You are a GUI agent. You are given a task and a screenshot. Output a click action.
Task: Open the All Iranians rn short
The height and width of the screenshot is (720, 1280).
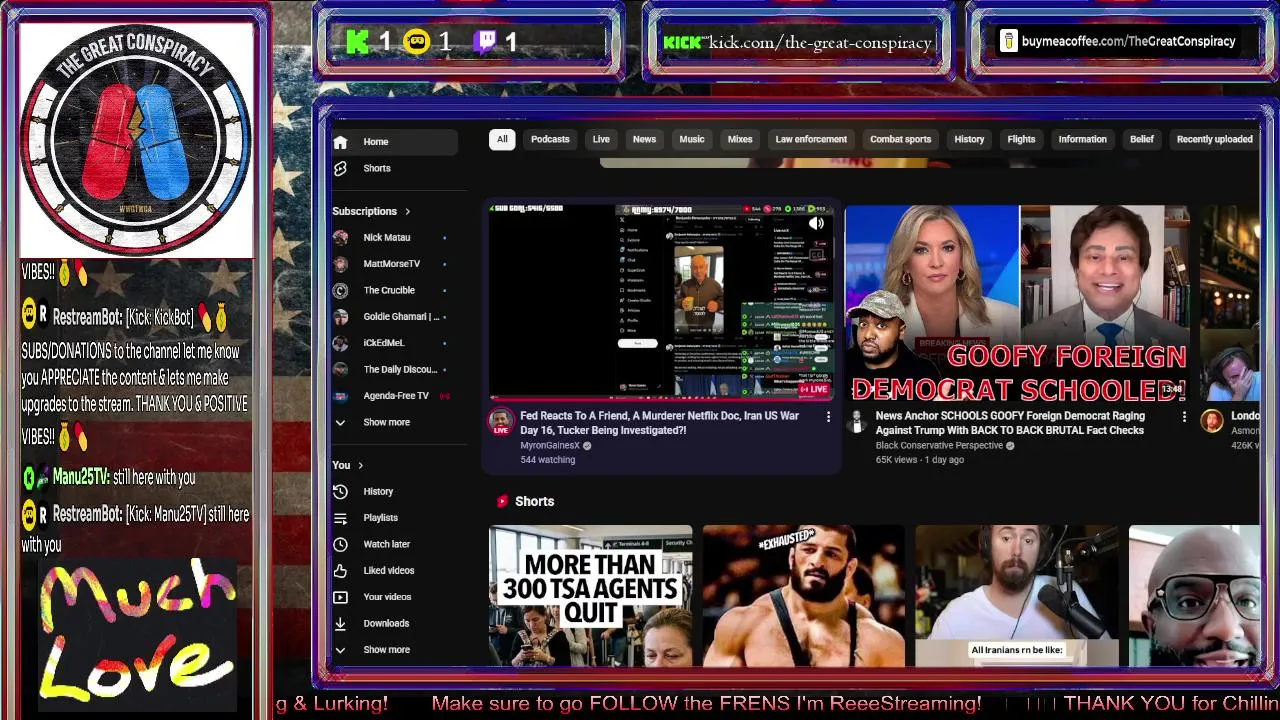pos(1016,596)
